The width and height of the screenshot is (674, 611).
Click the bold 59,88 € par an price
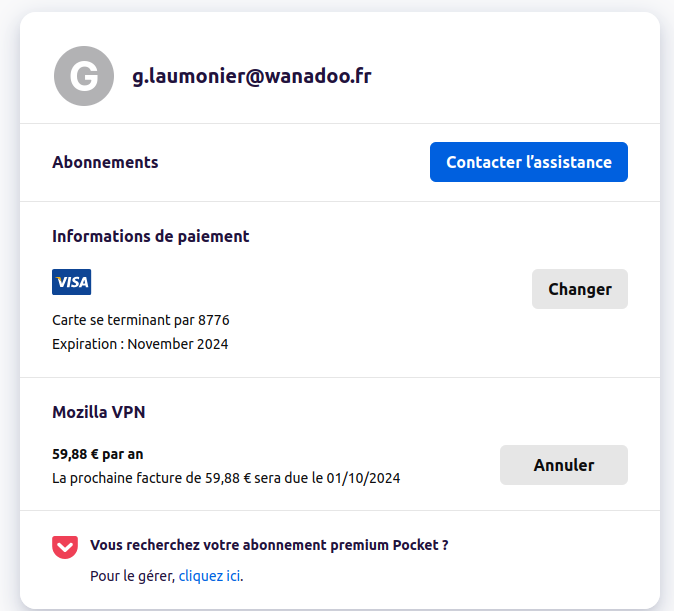click(x=98, y=454)
